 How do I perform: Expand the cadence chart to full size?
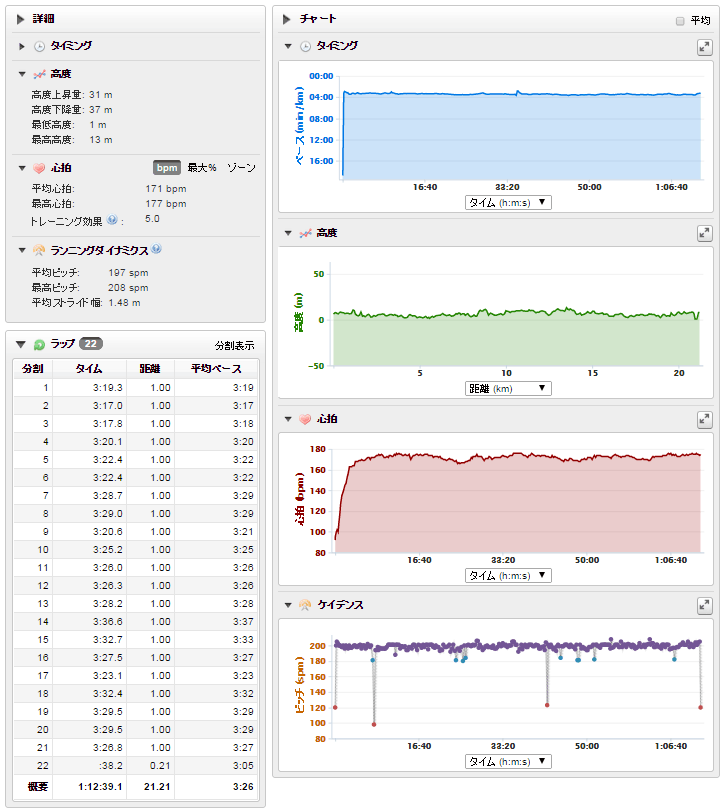704,605
